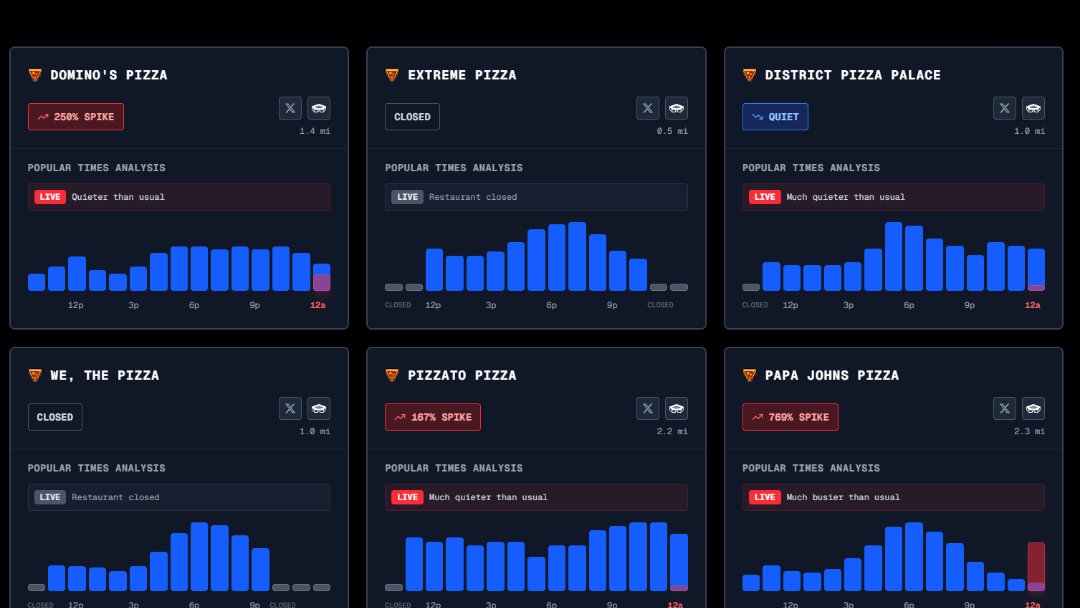Click the pizza slice icon beside Pizzato Pizza
The width and height of the screenshot is (1080, 608).
click(x=392, y=375)
